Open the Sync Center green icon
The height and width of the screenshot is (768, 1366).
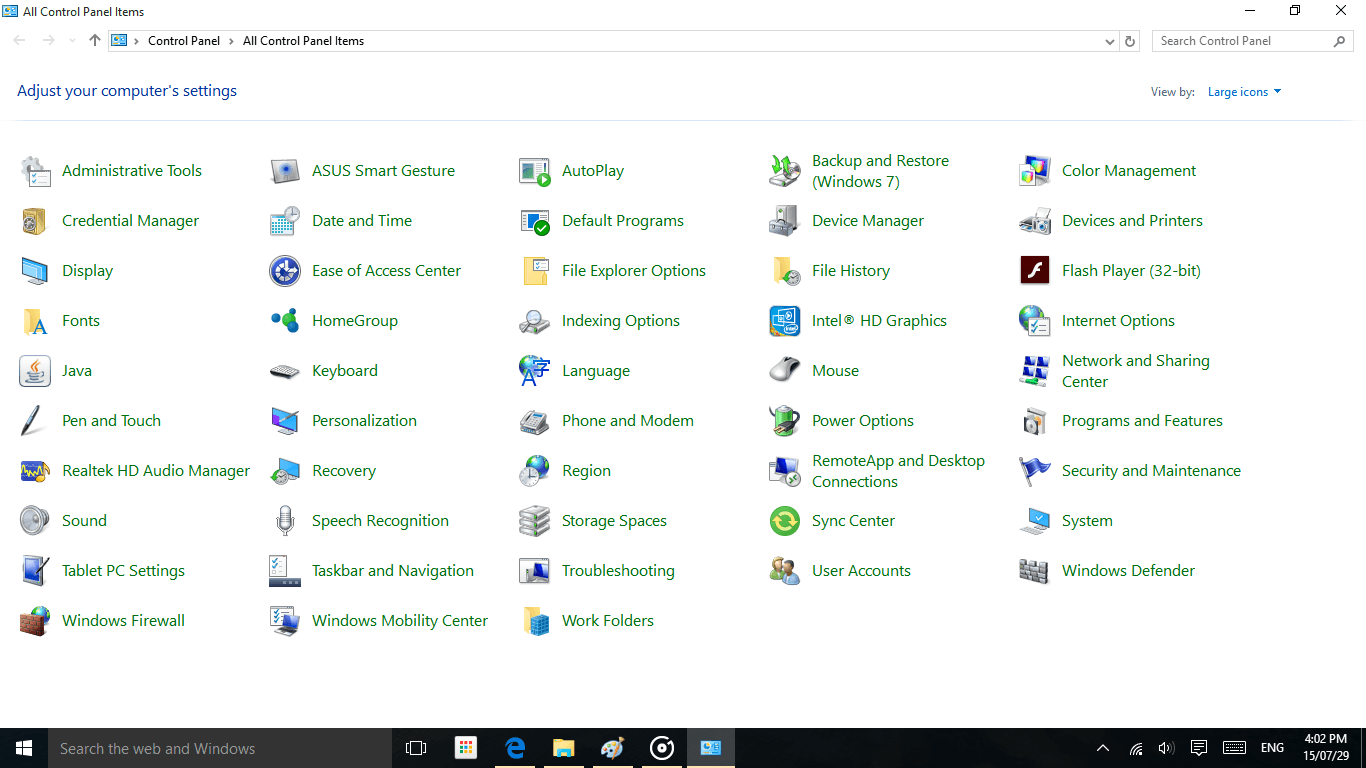785,521
